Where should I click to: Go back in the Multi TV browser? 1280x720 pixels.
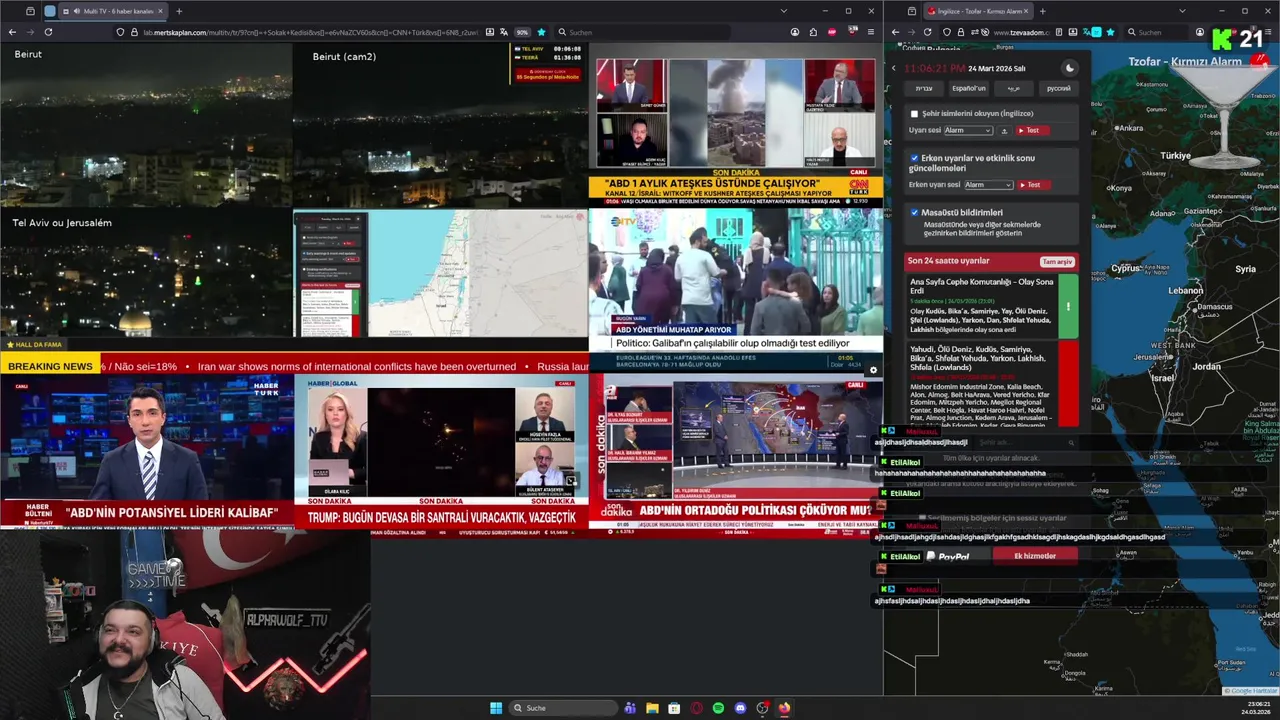pyautogui.click(x=12, y=32)
